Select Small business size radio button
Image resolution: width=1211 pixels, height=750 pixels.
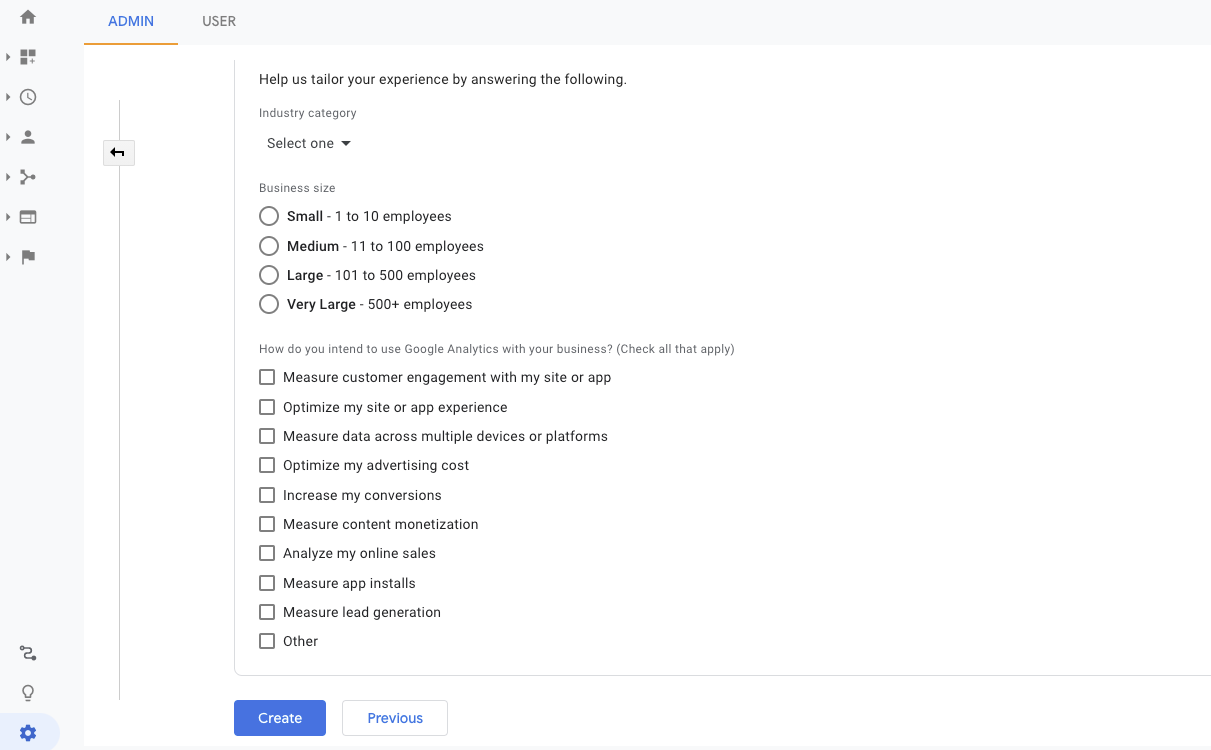(268, 216)
